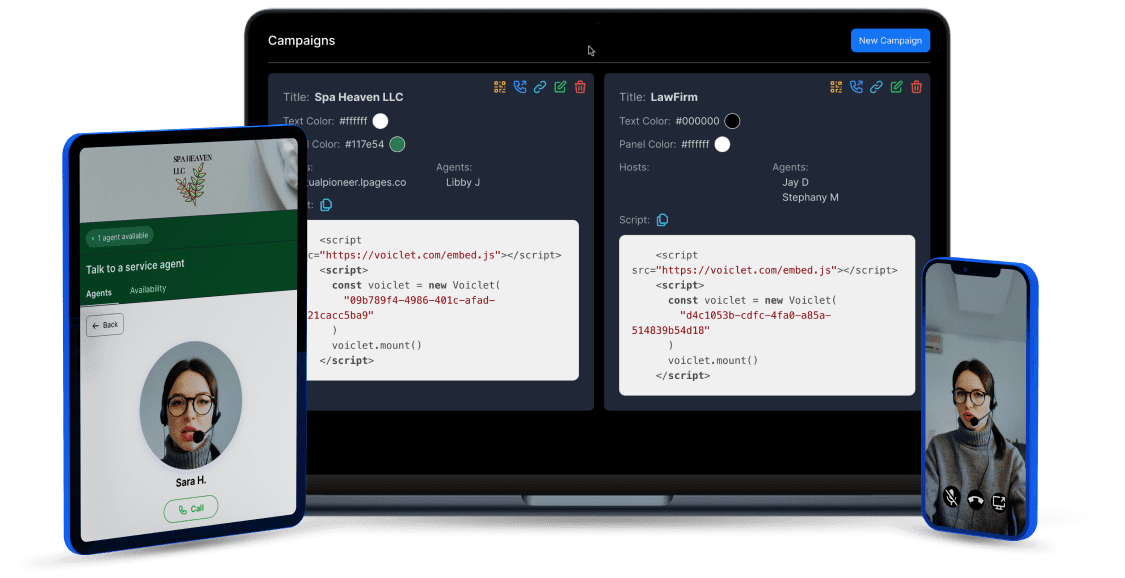Open QR code for LawFirm campaign

tap(836, 87)
